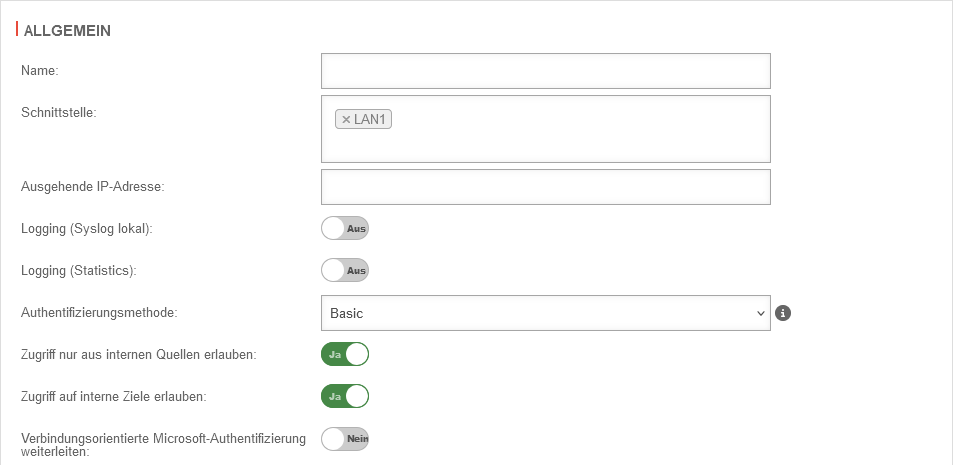Enable Microsoft-Authentifizierung weiterleiten switch

coord(345,438)
